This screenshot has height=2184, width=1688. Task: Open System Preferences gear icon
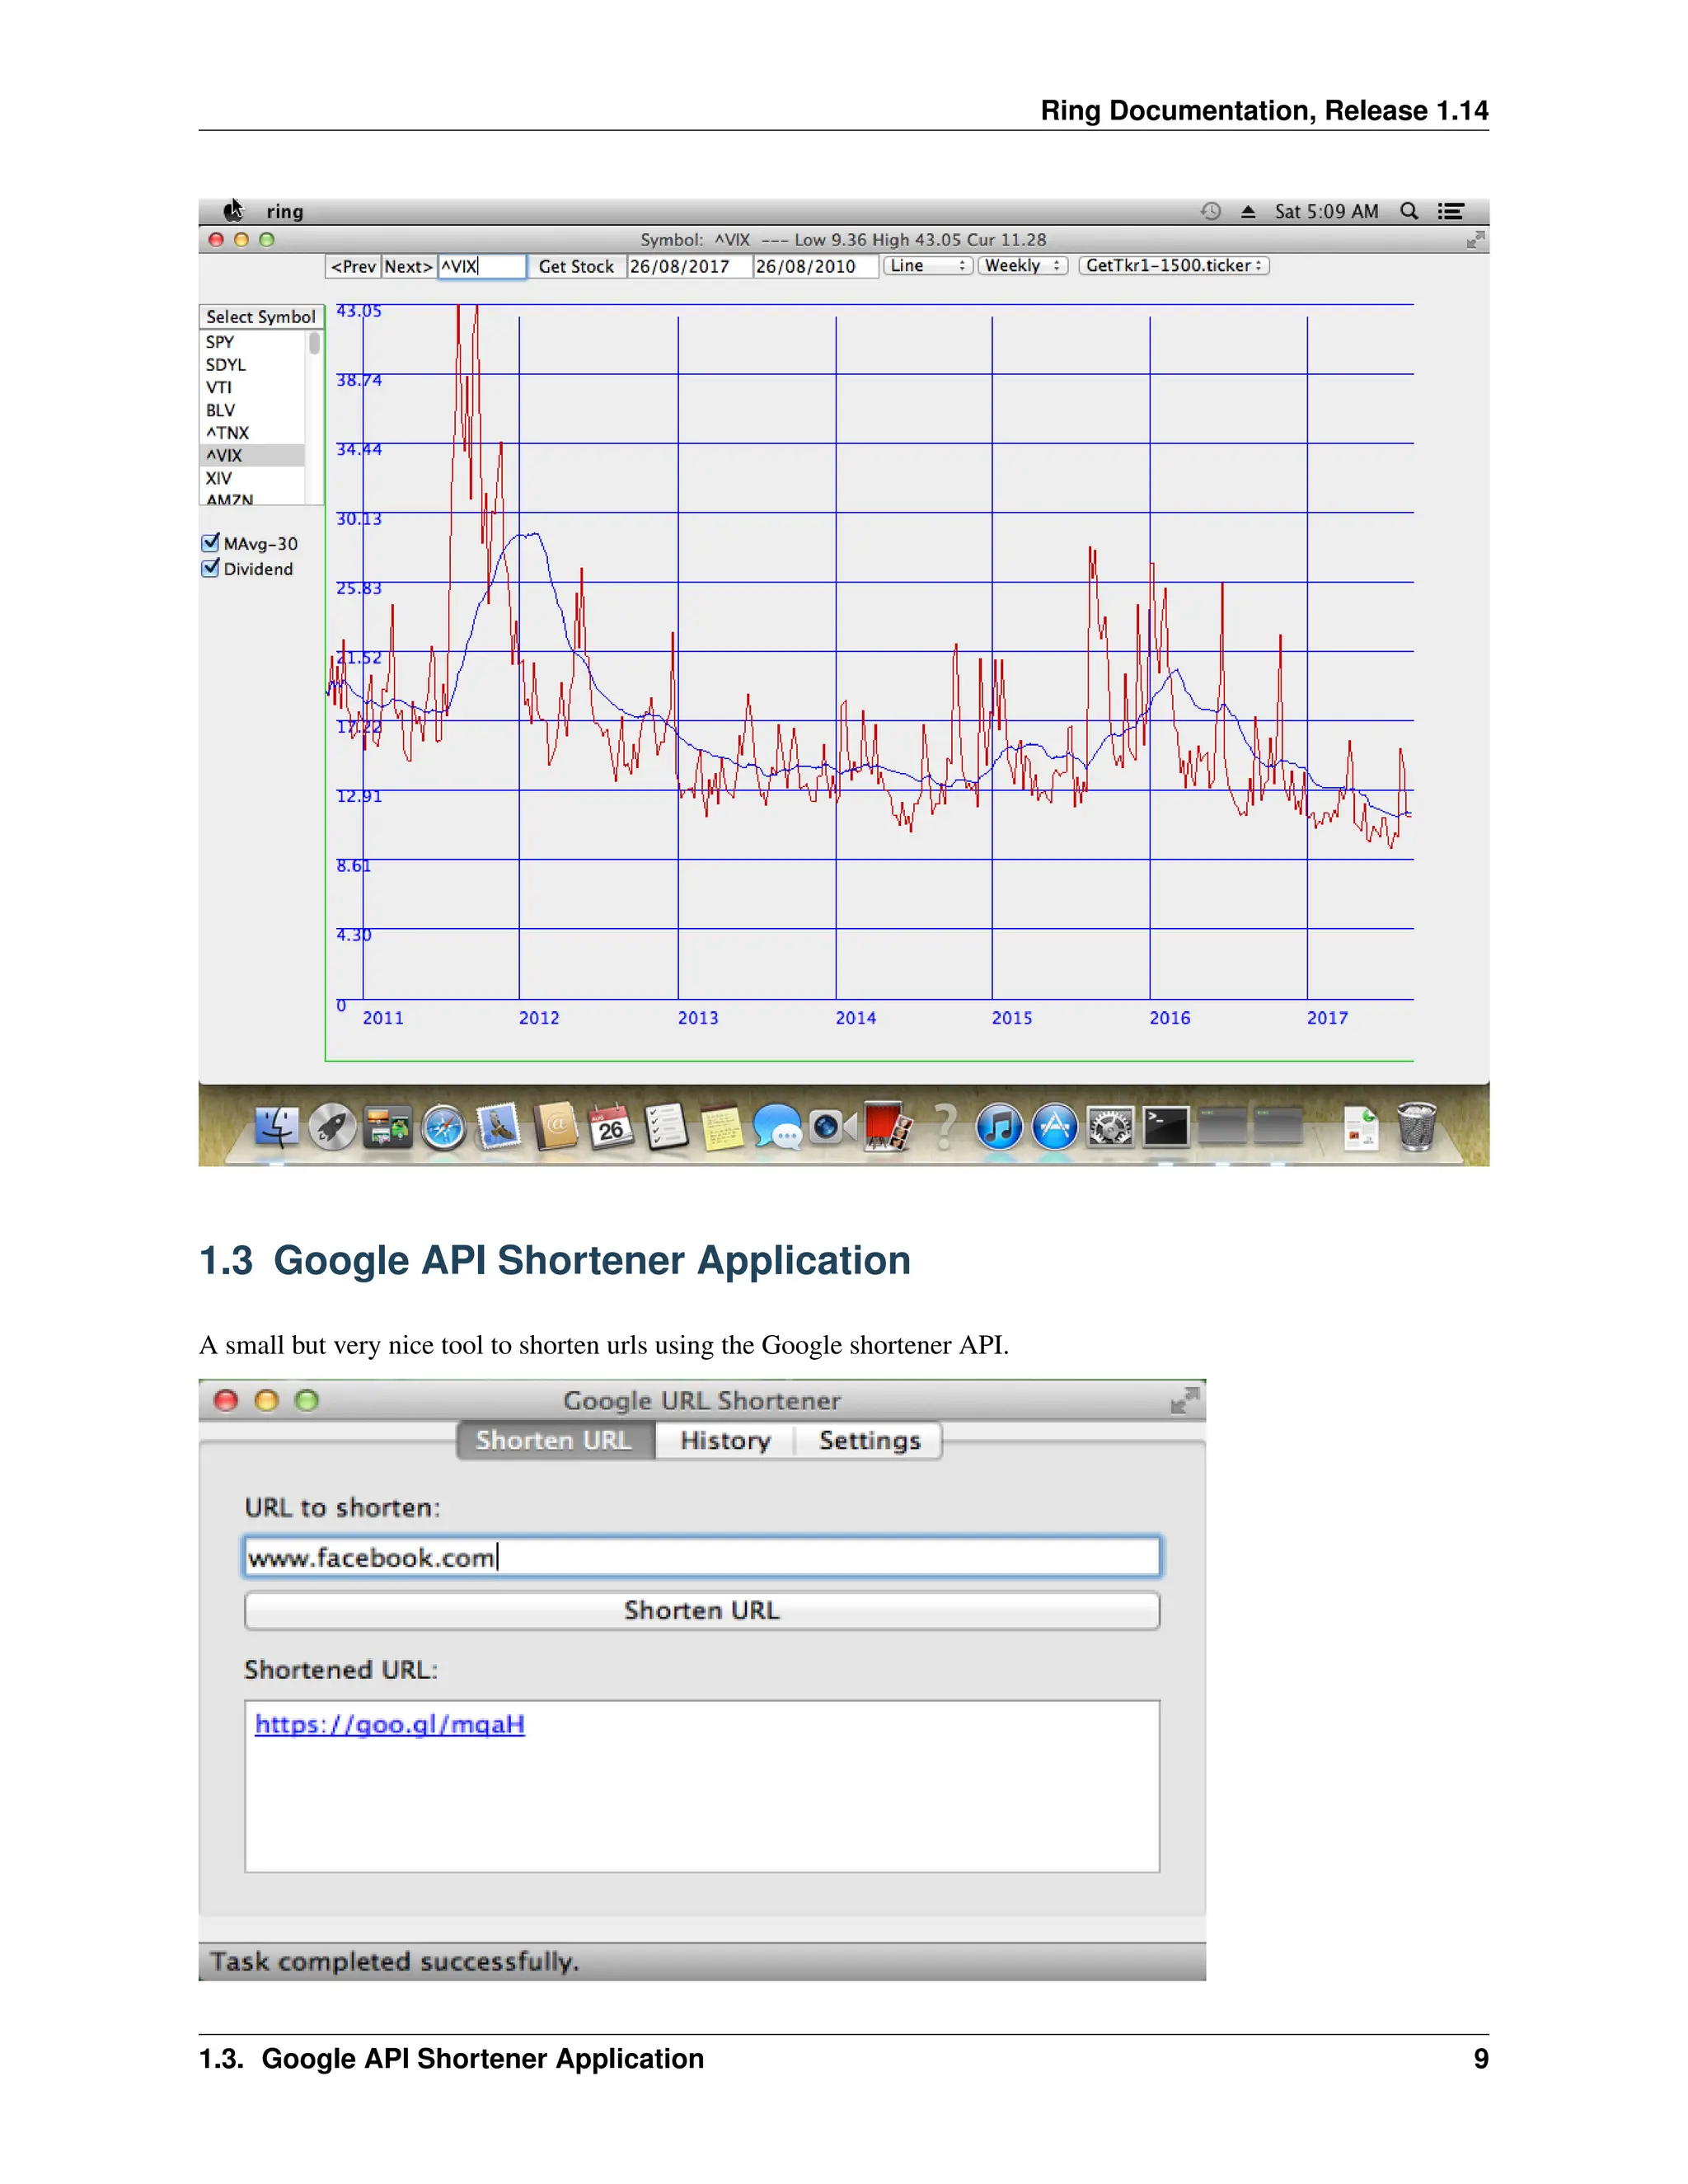pyautogui.click(x=1110, y=1127)
